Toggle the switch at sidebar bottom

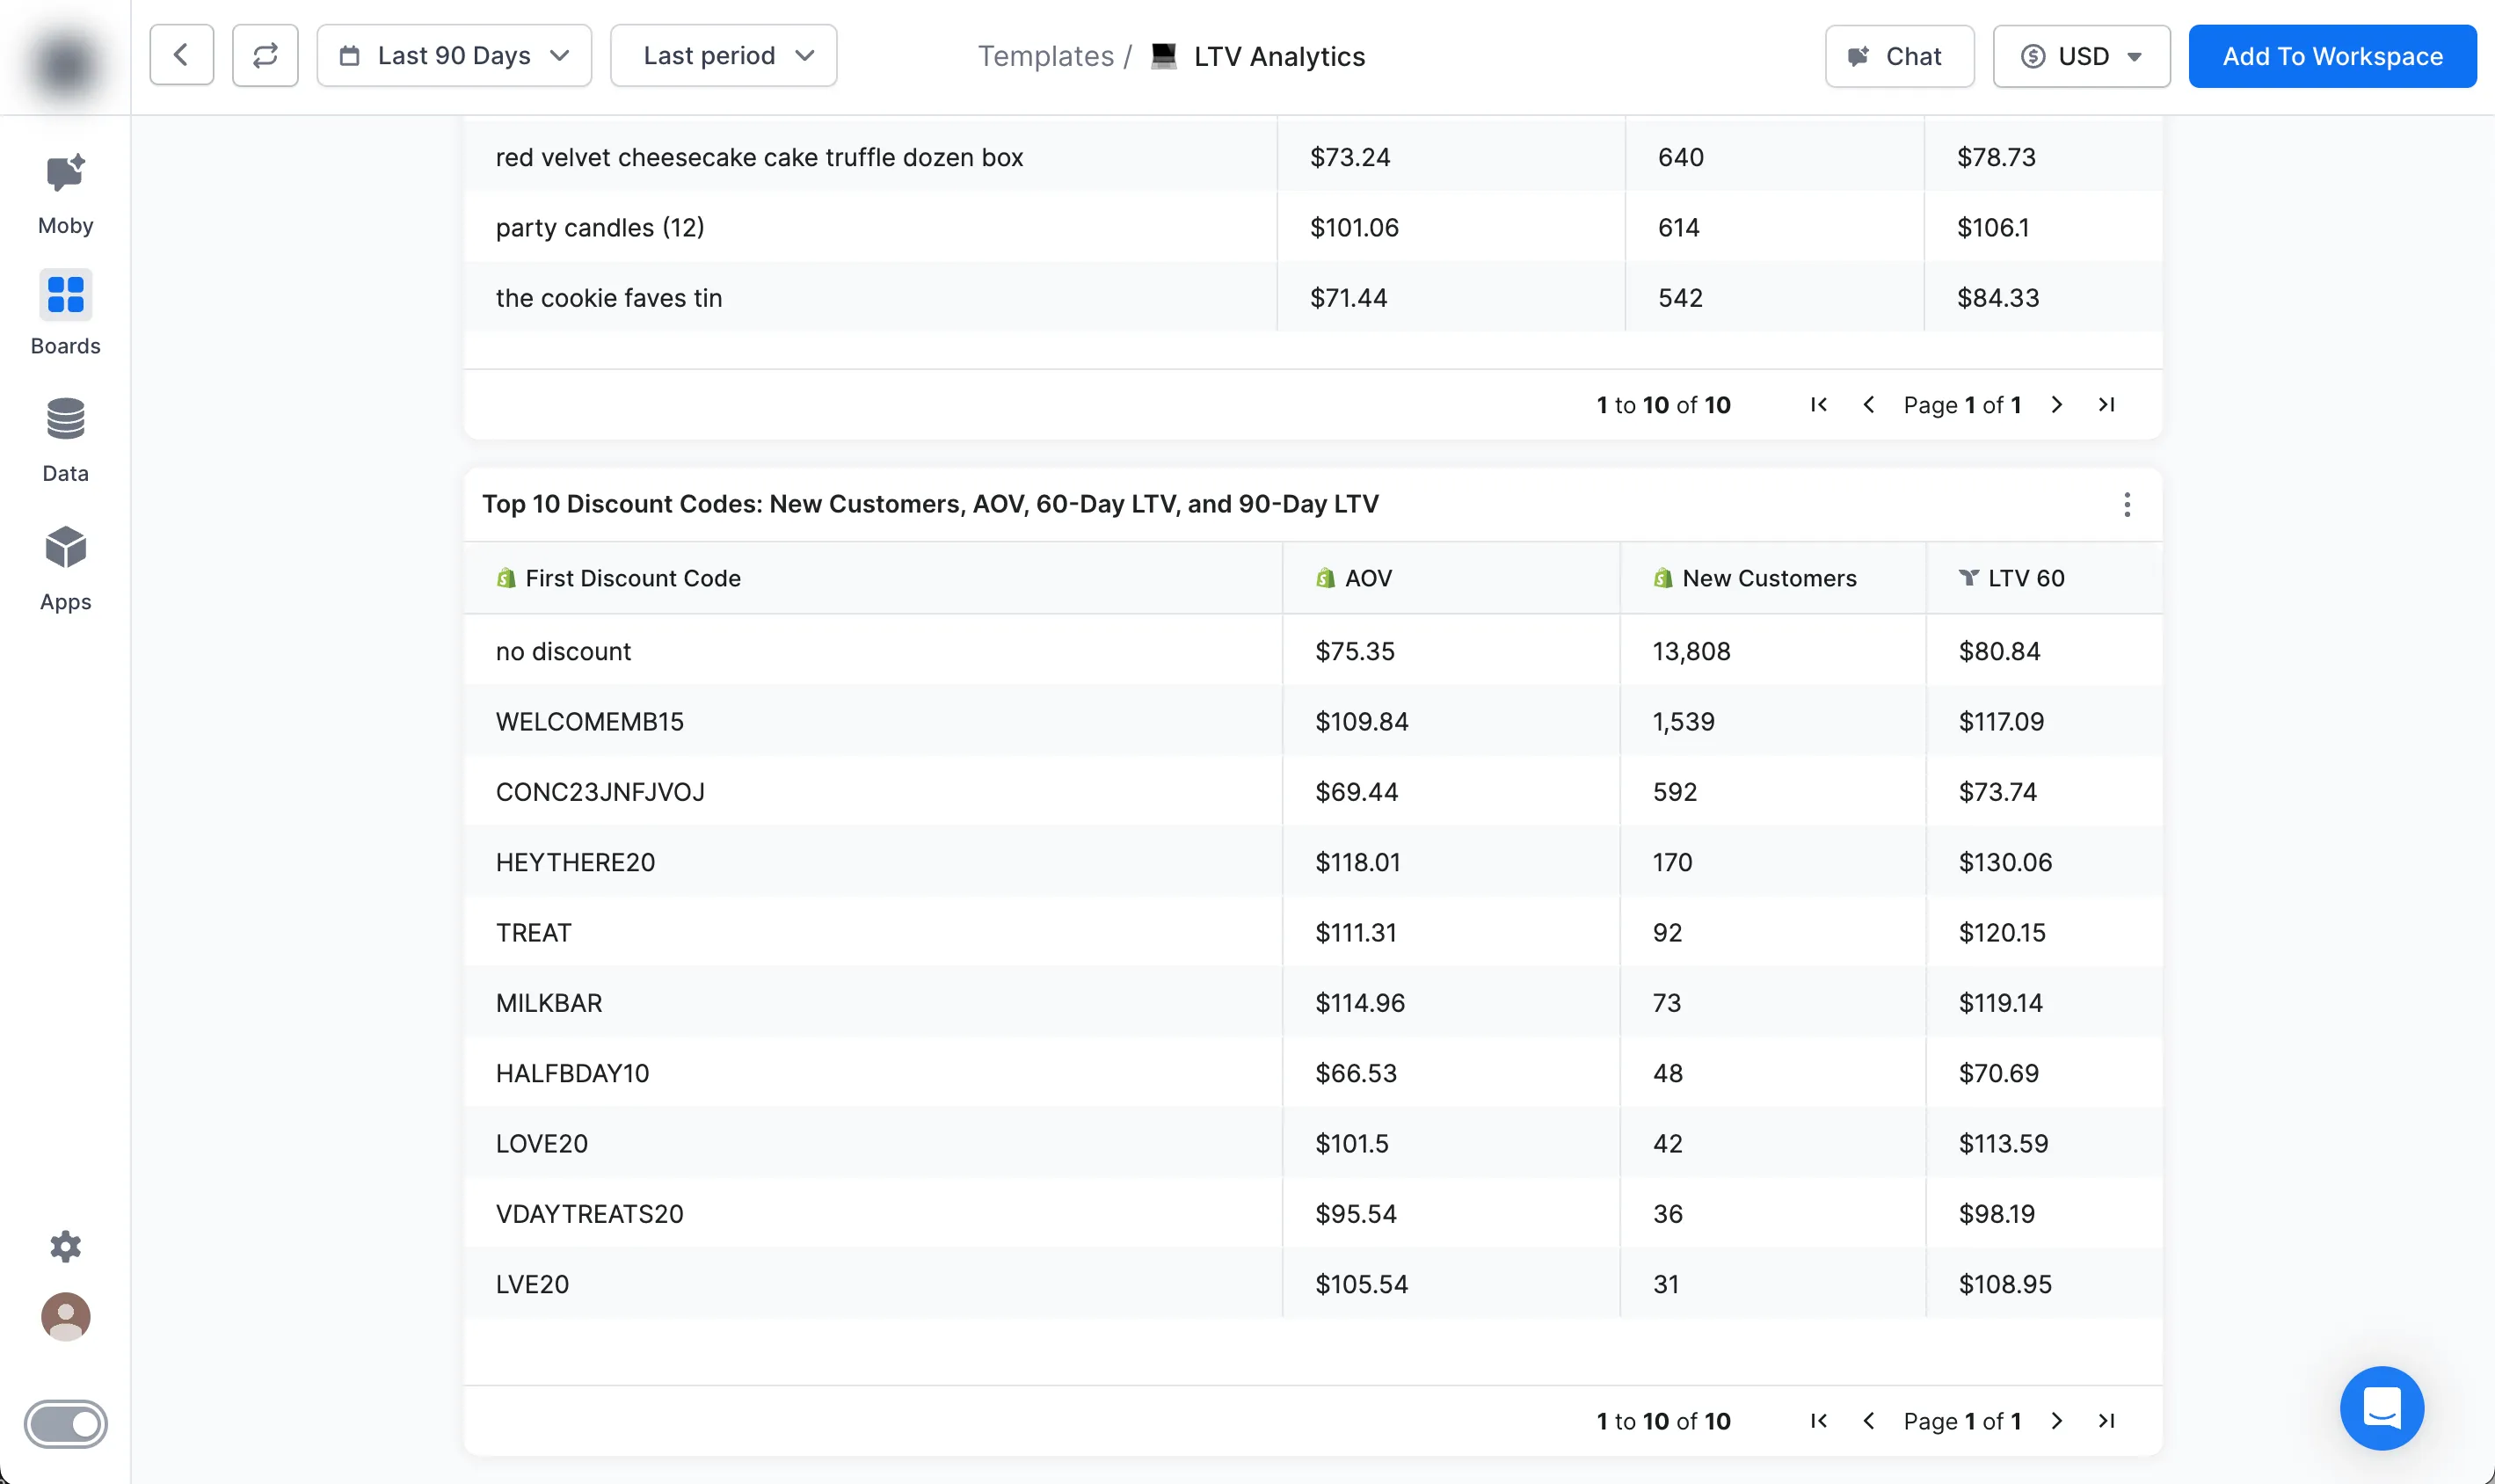tap(65, 1424)
